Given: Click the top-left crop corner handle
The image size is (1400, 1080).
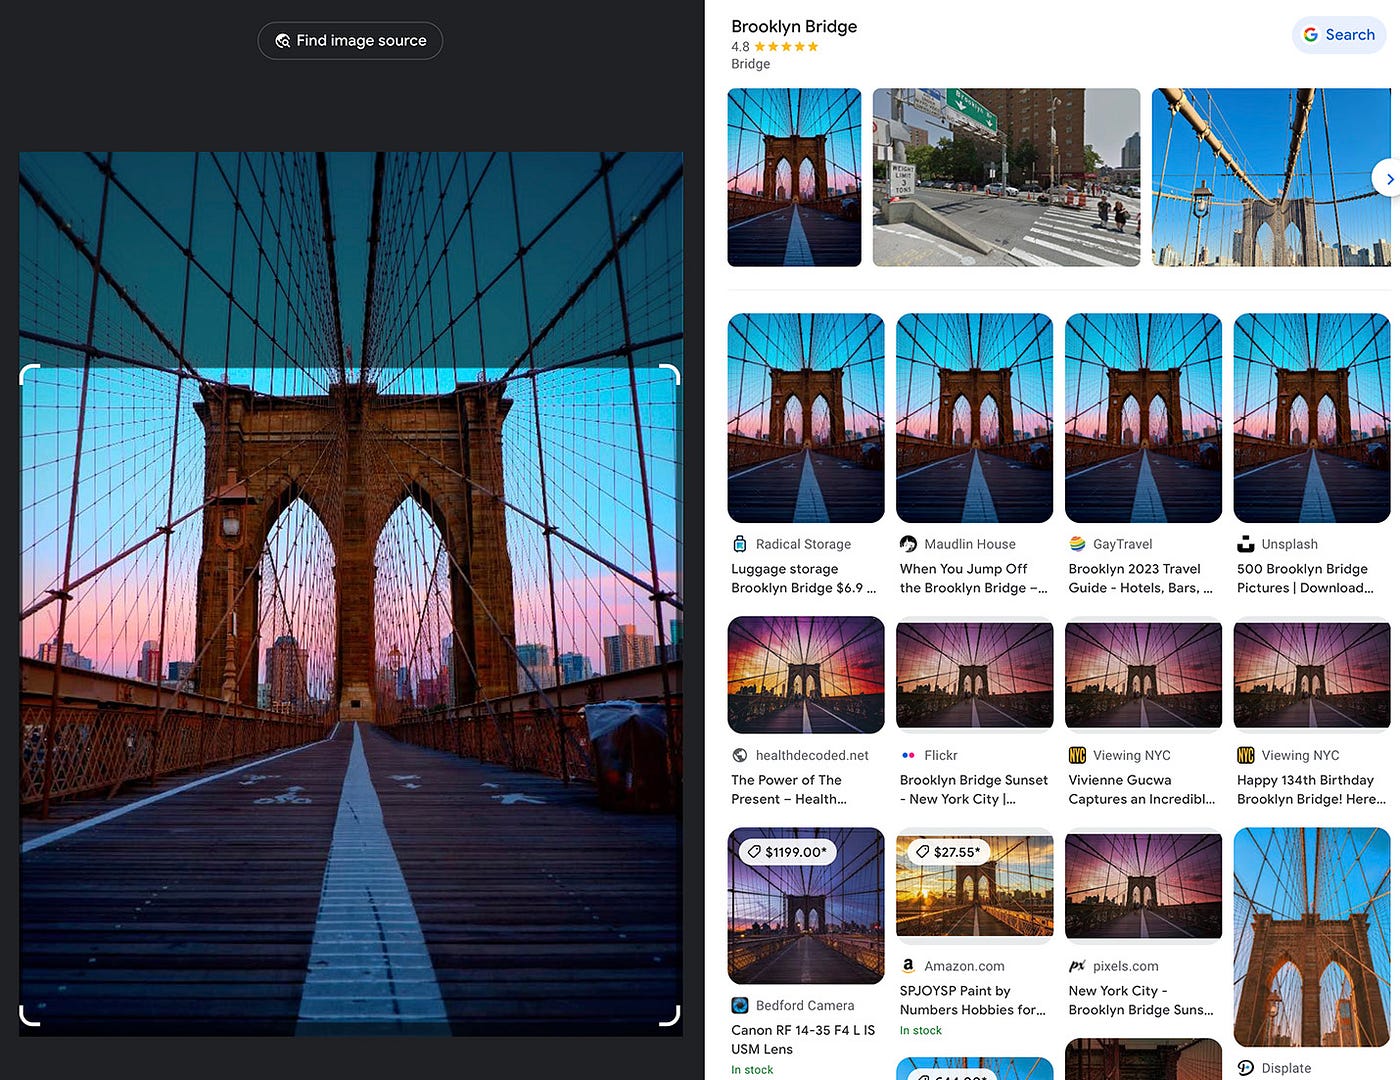Looking at the screenshot, I should (x=29, y=374).
